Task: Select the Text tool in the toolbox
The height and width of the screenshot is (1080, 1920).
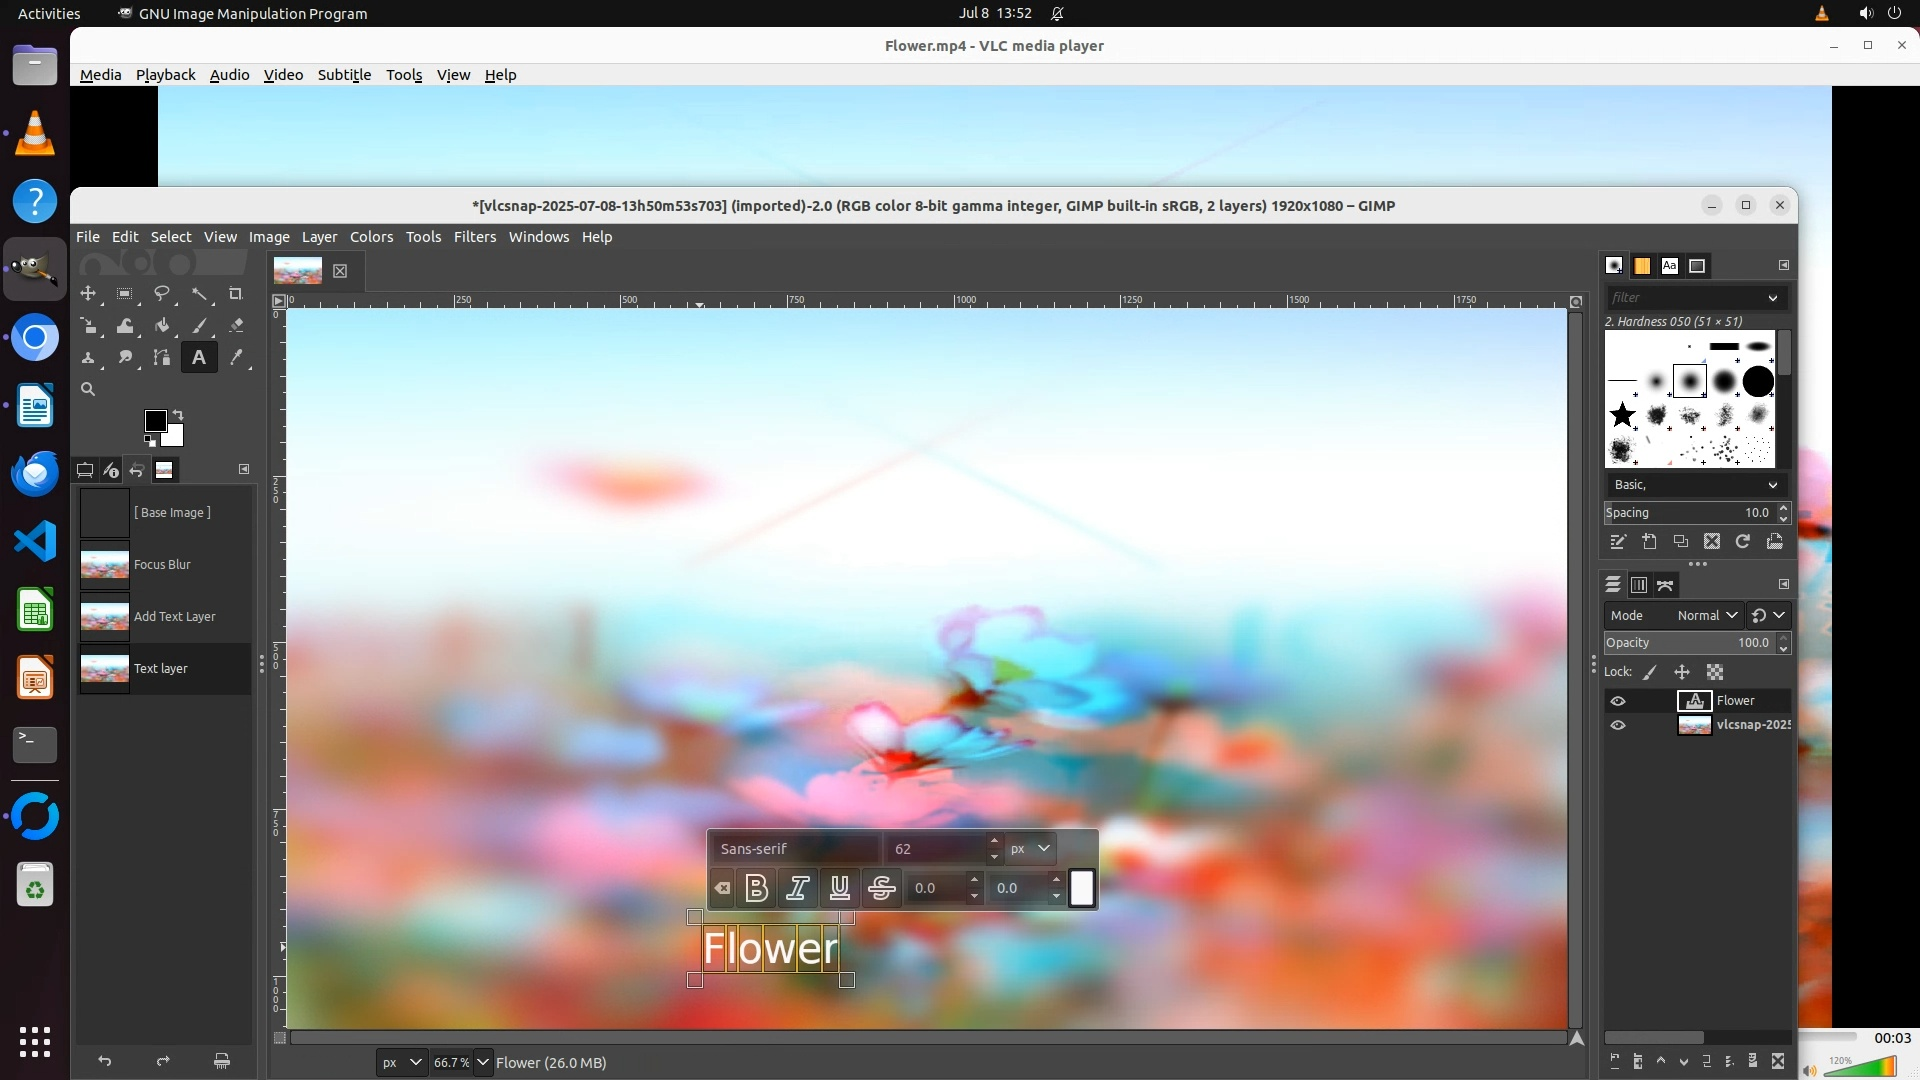Action: (x=199, y=358)
